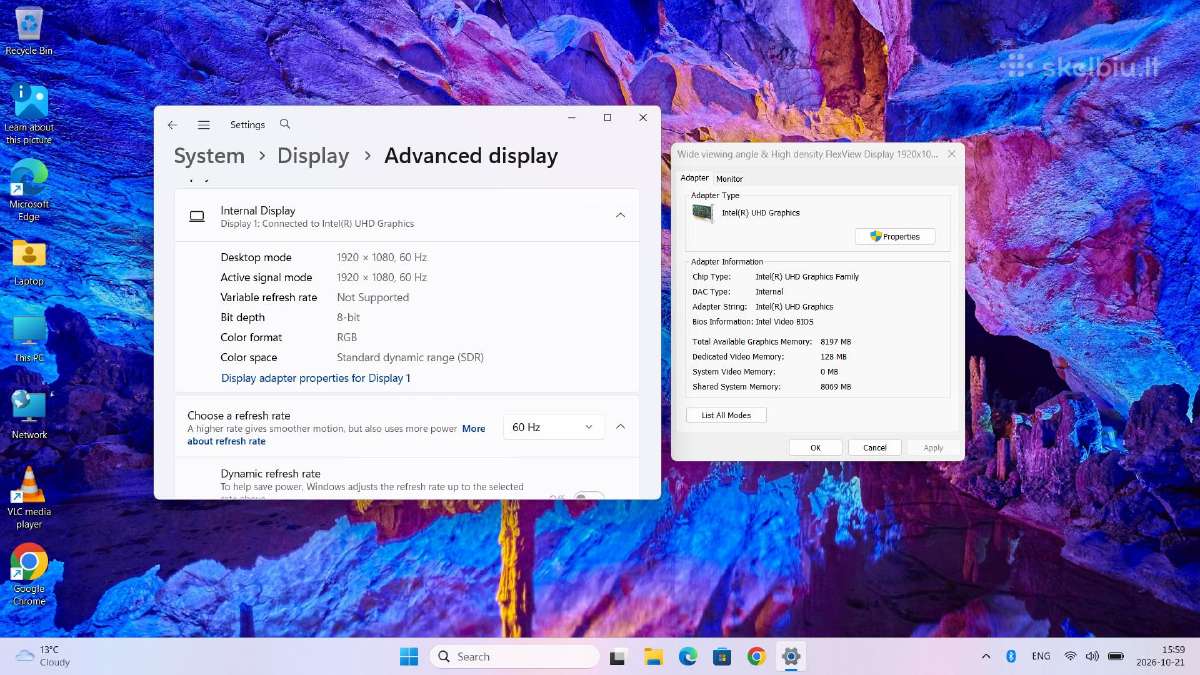This screenshot has height=675, width=1200.
Task: Click the taskbar Search box
Action: (515, 656)
